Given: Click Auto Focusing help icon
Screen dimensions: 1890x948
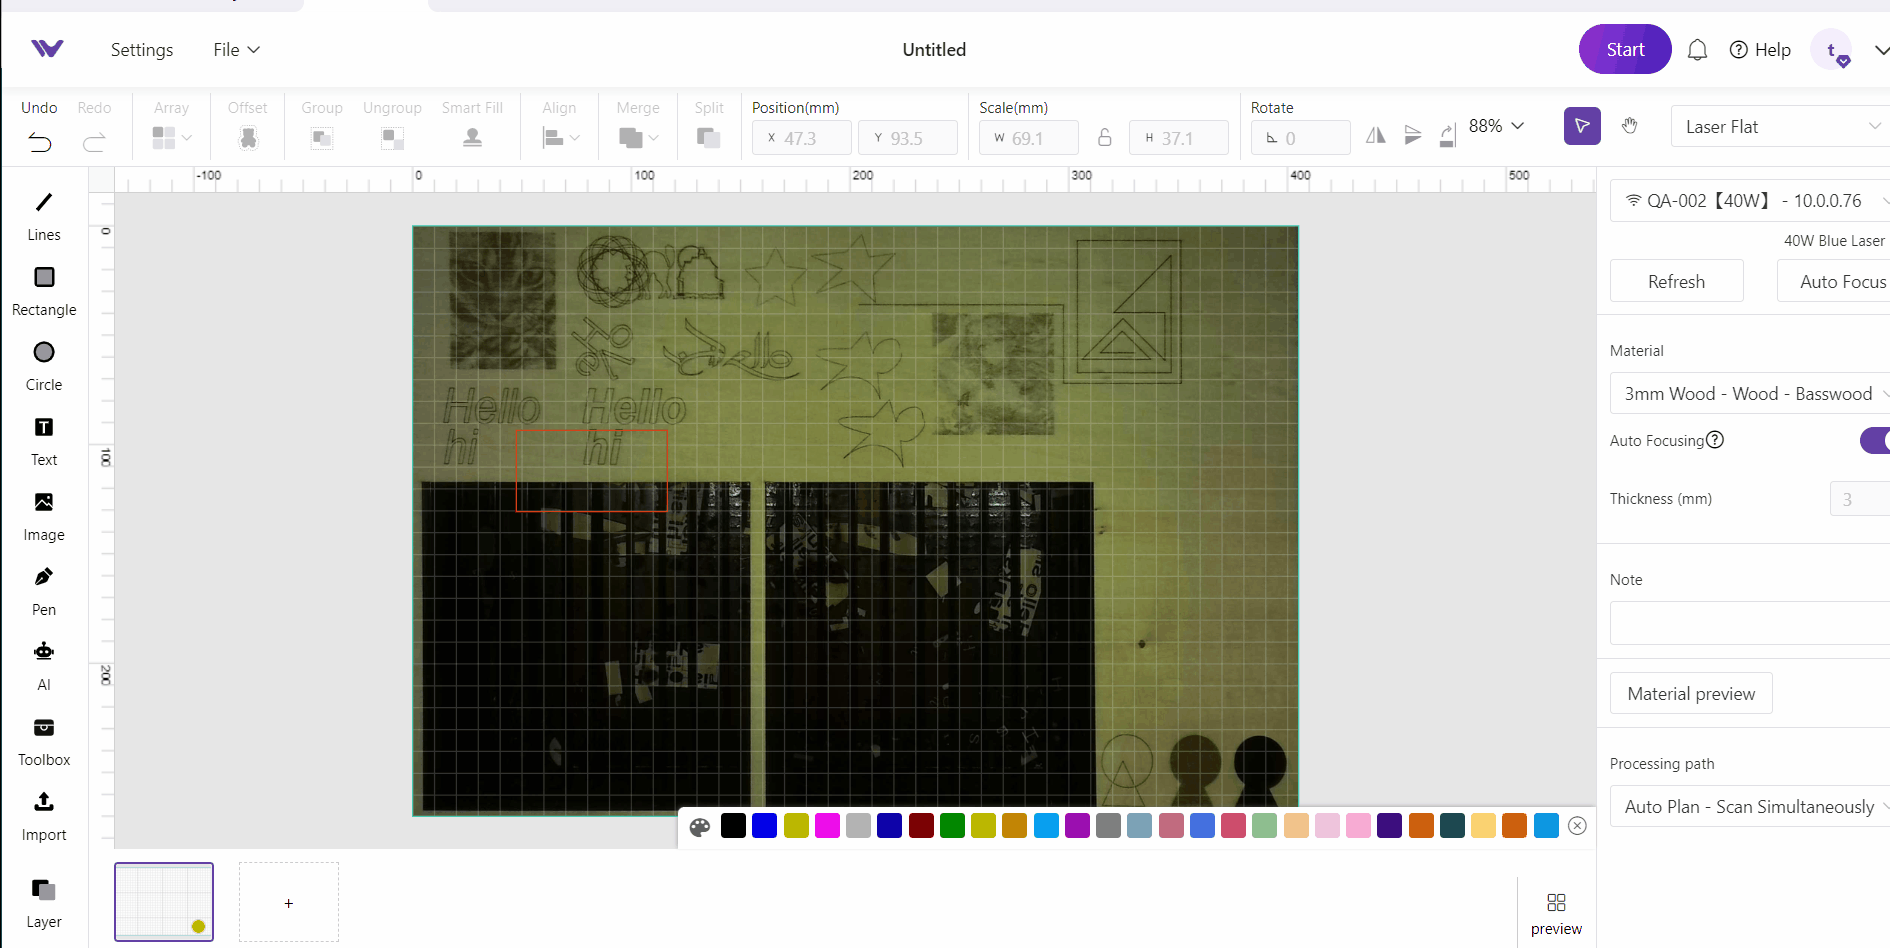Looking at the screenshot, I should pyautogui.click(x=1715, y=440).
